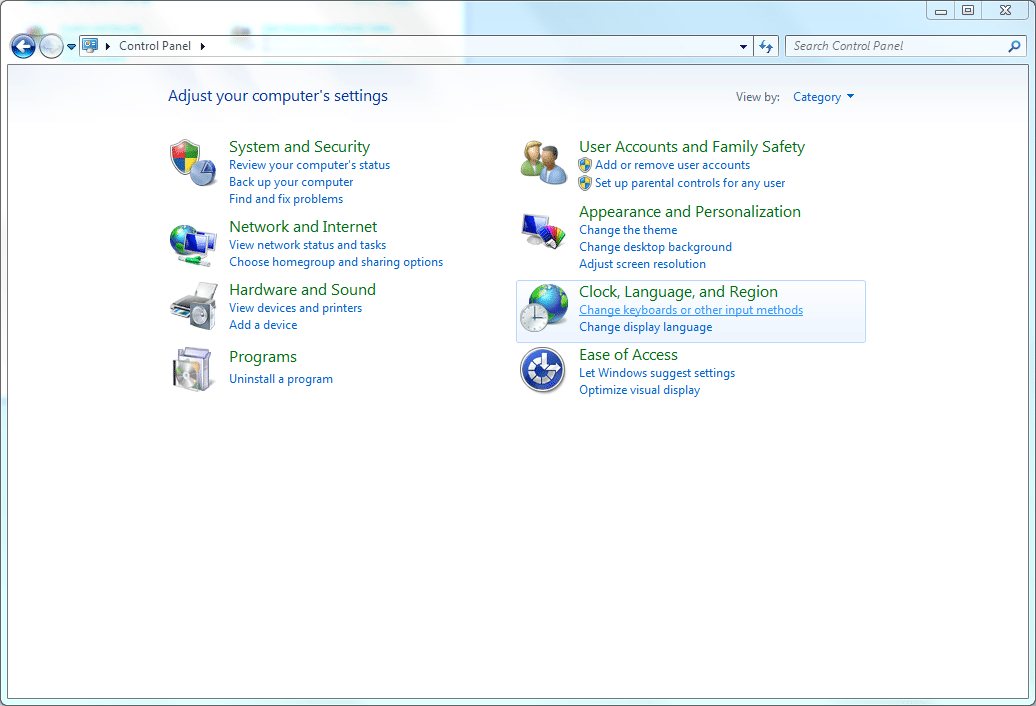The height and width of the screenshot is (706, 1036).
Task: Select Let Windows suggest settings
Action: tap(657, 373)
